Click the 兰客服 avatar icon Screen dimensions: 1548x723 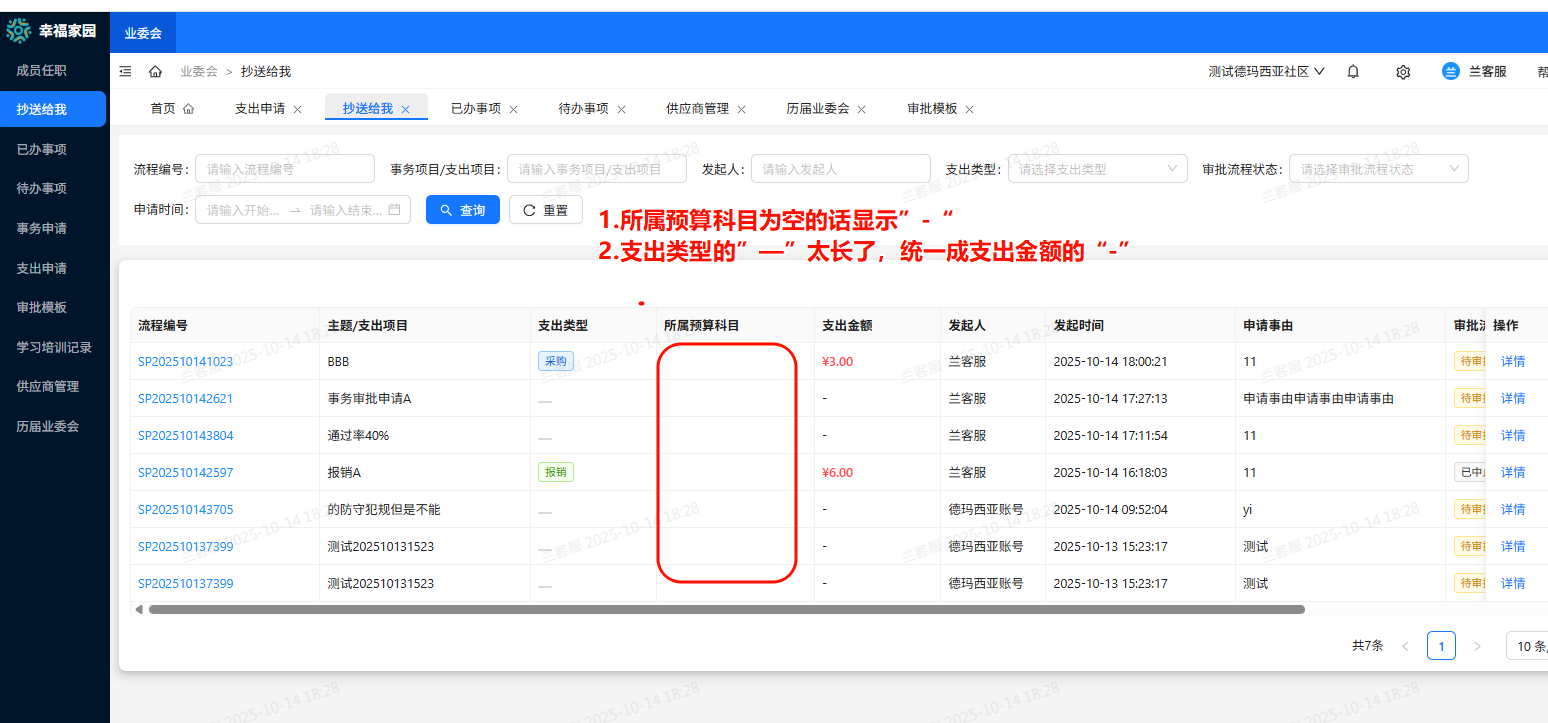[1450, 71]
